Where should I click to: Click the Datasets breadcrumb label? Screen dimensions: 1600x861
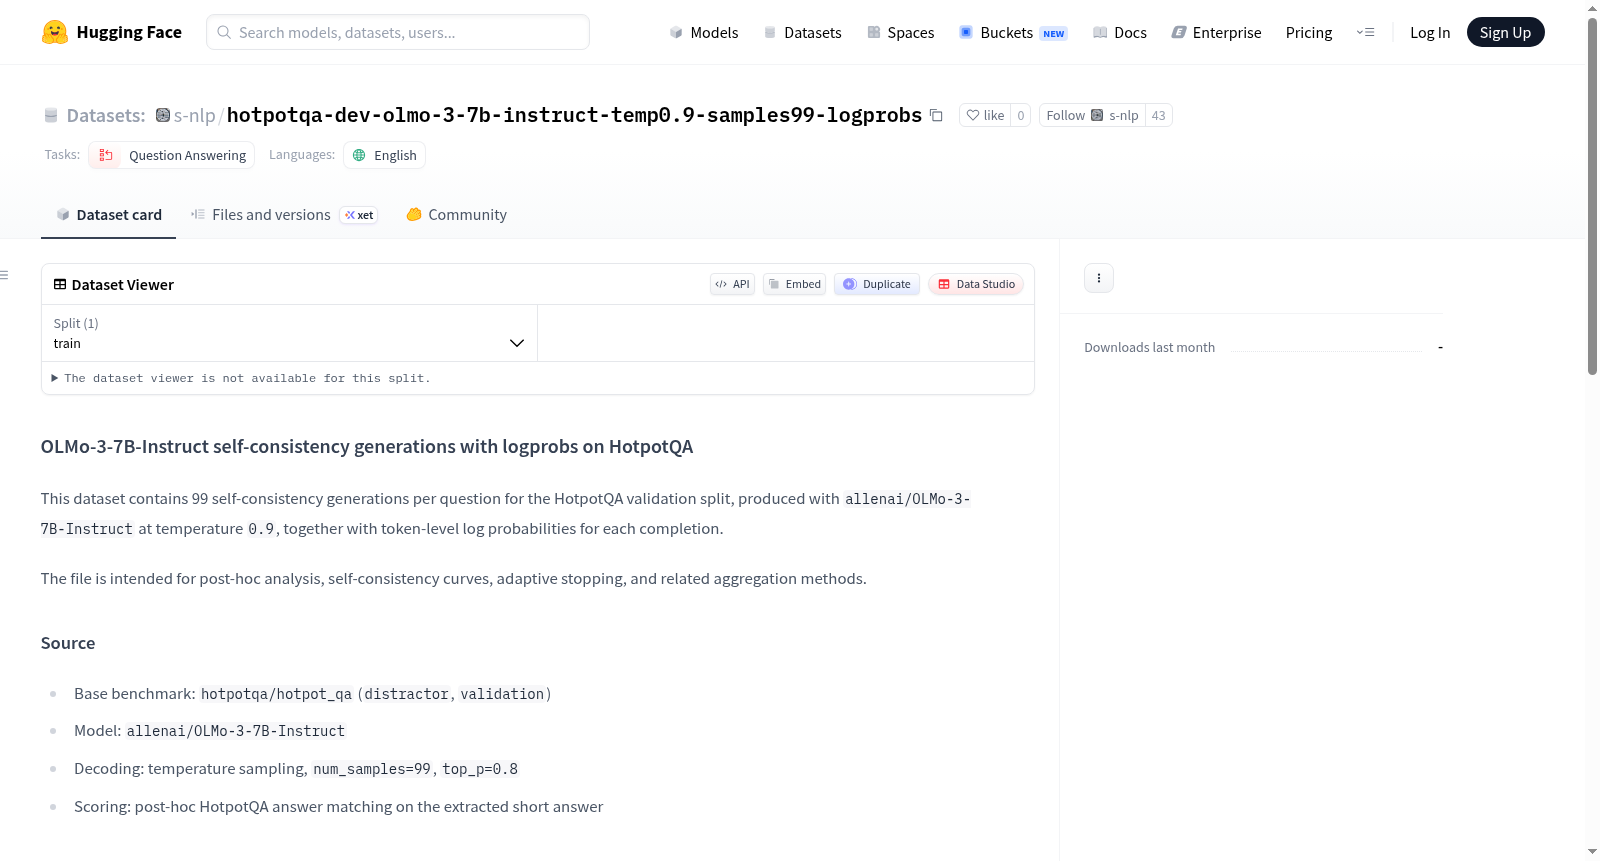click(106, 115)
